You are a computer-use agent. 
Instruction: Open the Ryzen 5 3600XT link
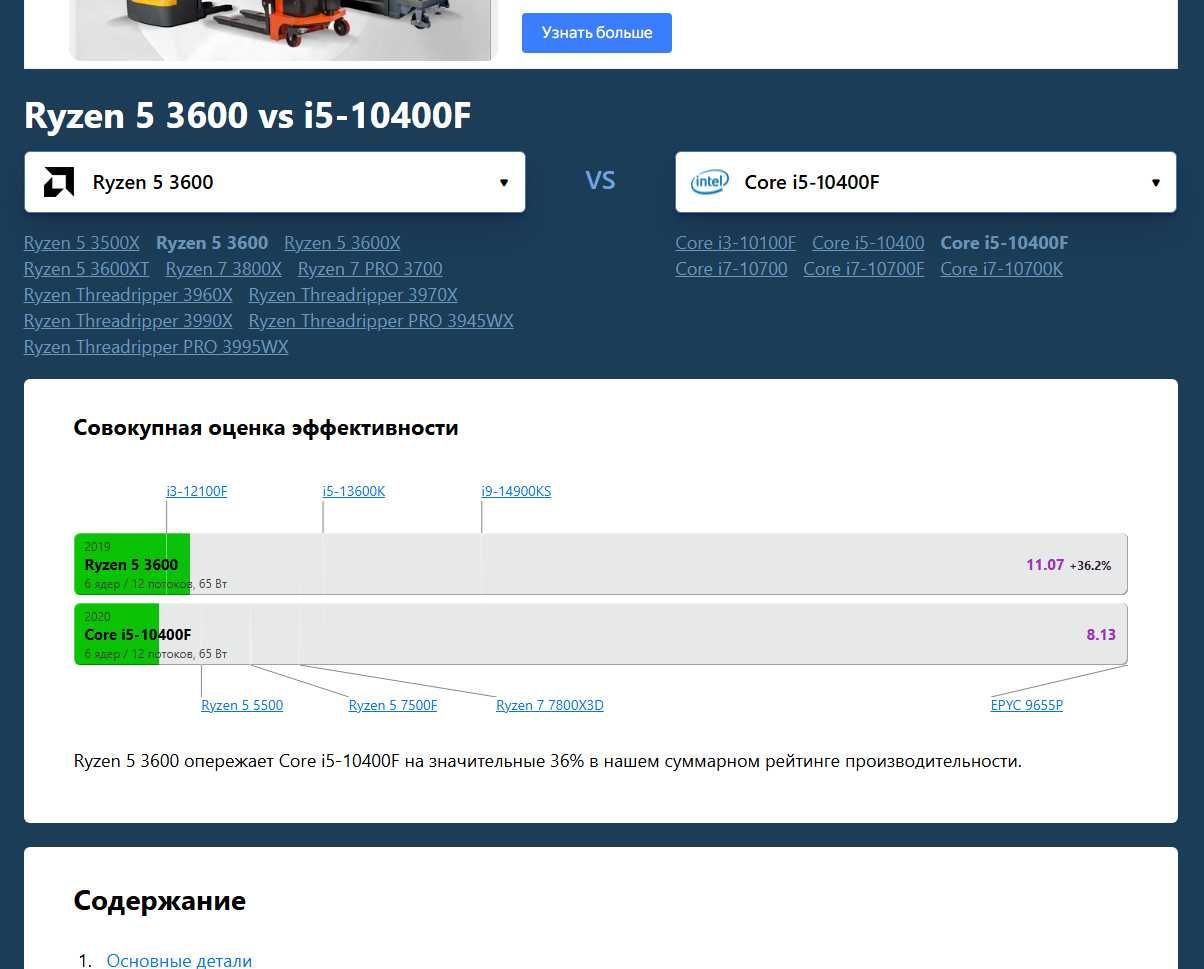(87, 269)
